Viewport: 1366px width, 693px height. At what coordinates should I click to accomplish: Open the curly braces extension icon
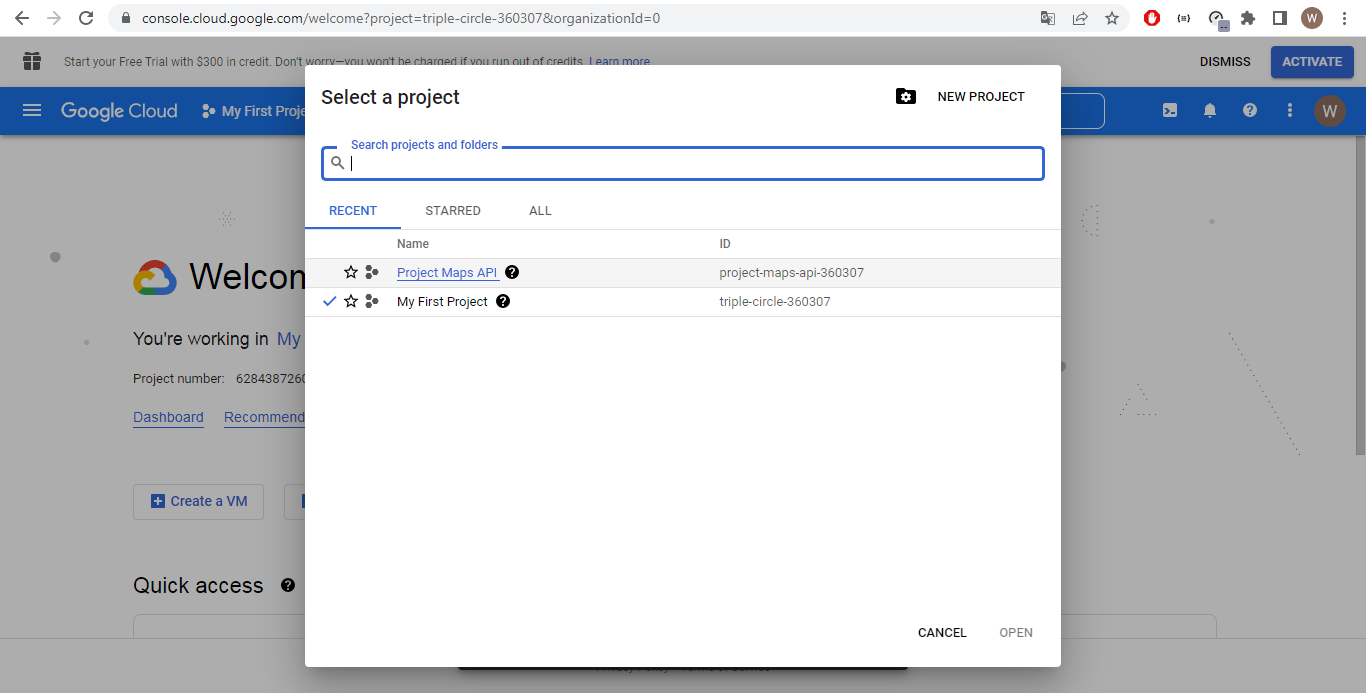coord(1184,18)
